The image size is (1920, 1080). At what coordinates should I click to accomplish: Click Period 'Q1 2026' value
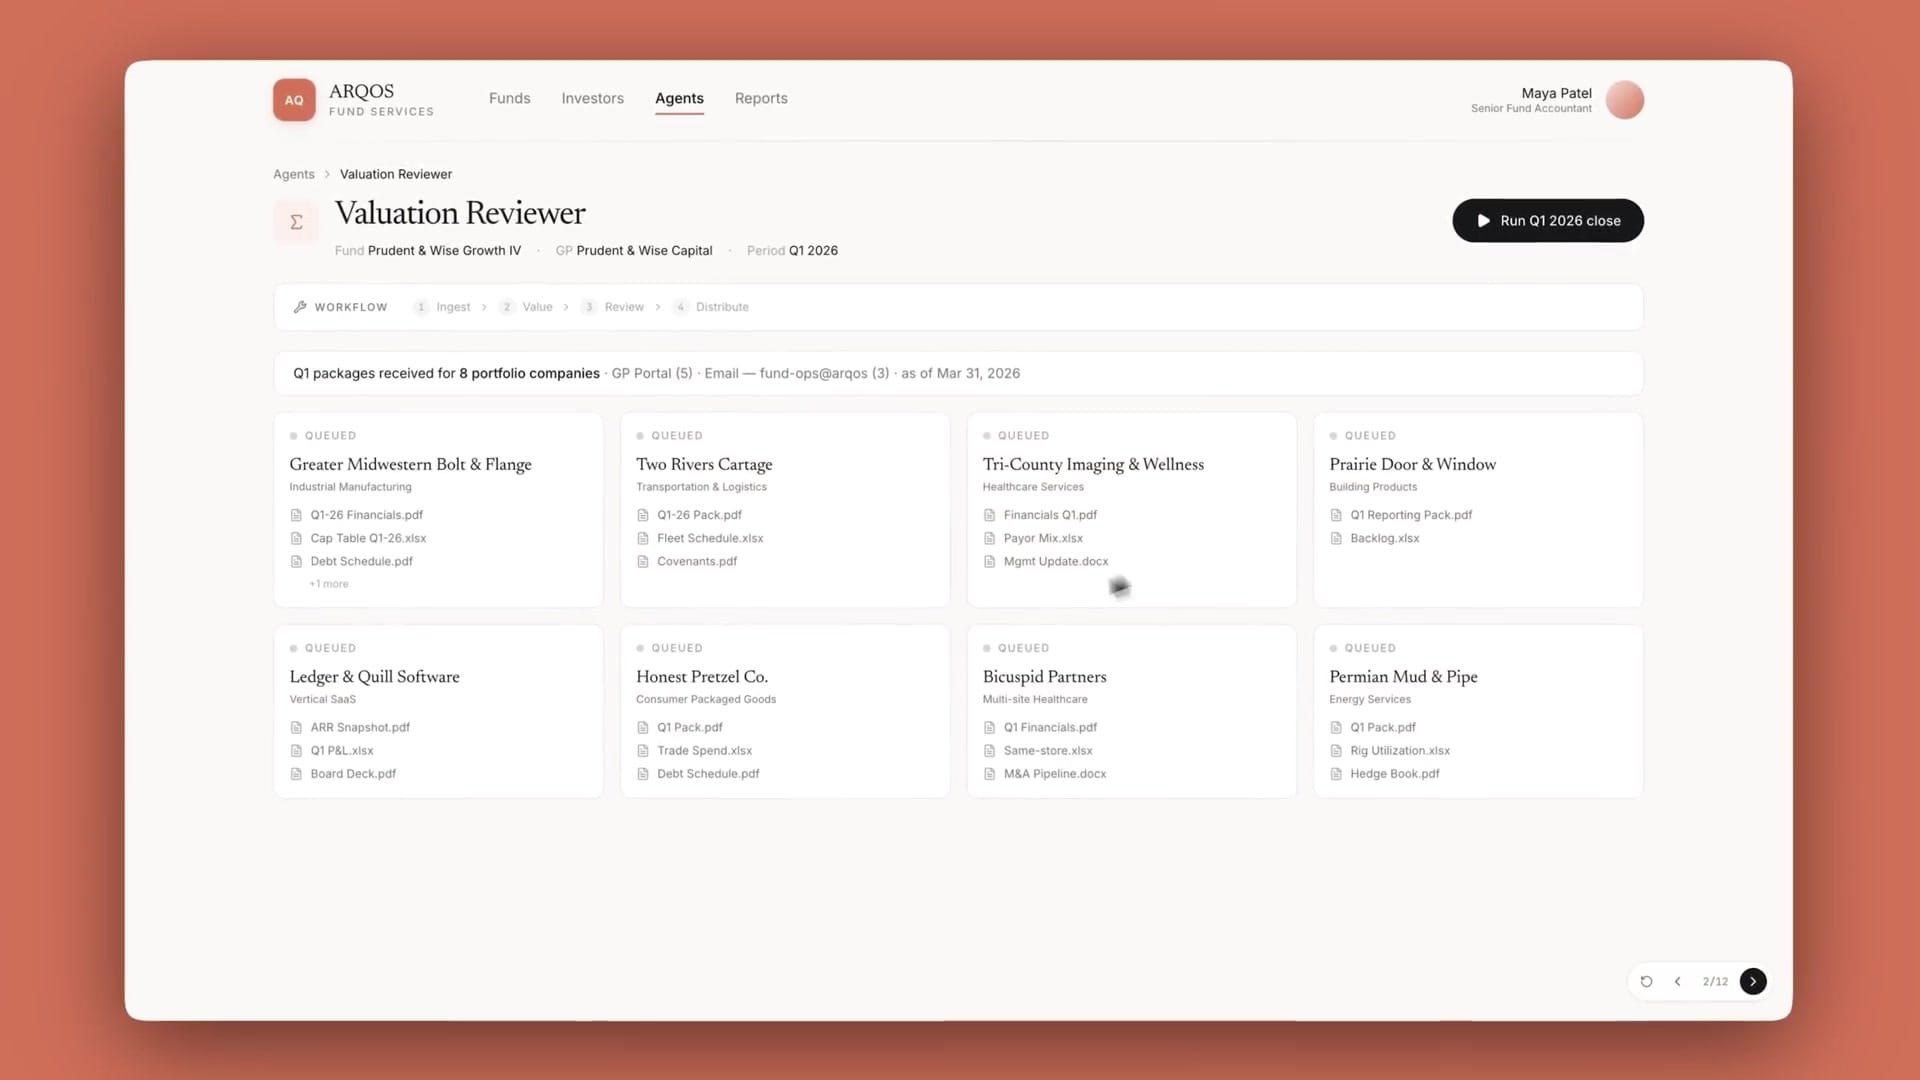point(813,251)
